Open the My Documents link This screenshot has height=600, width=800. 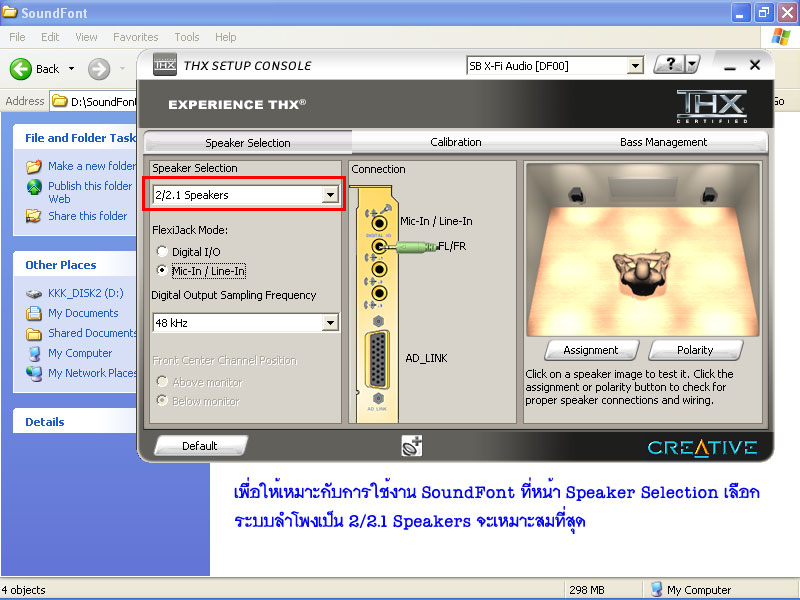pyautogui.click(x=83, y=313)
